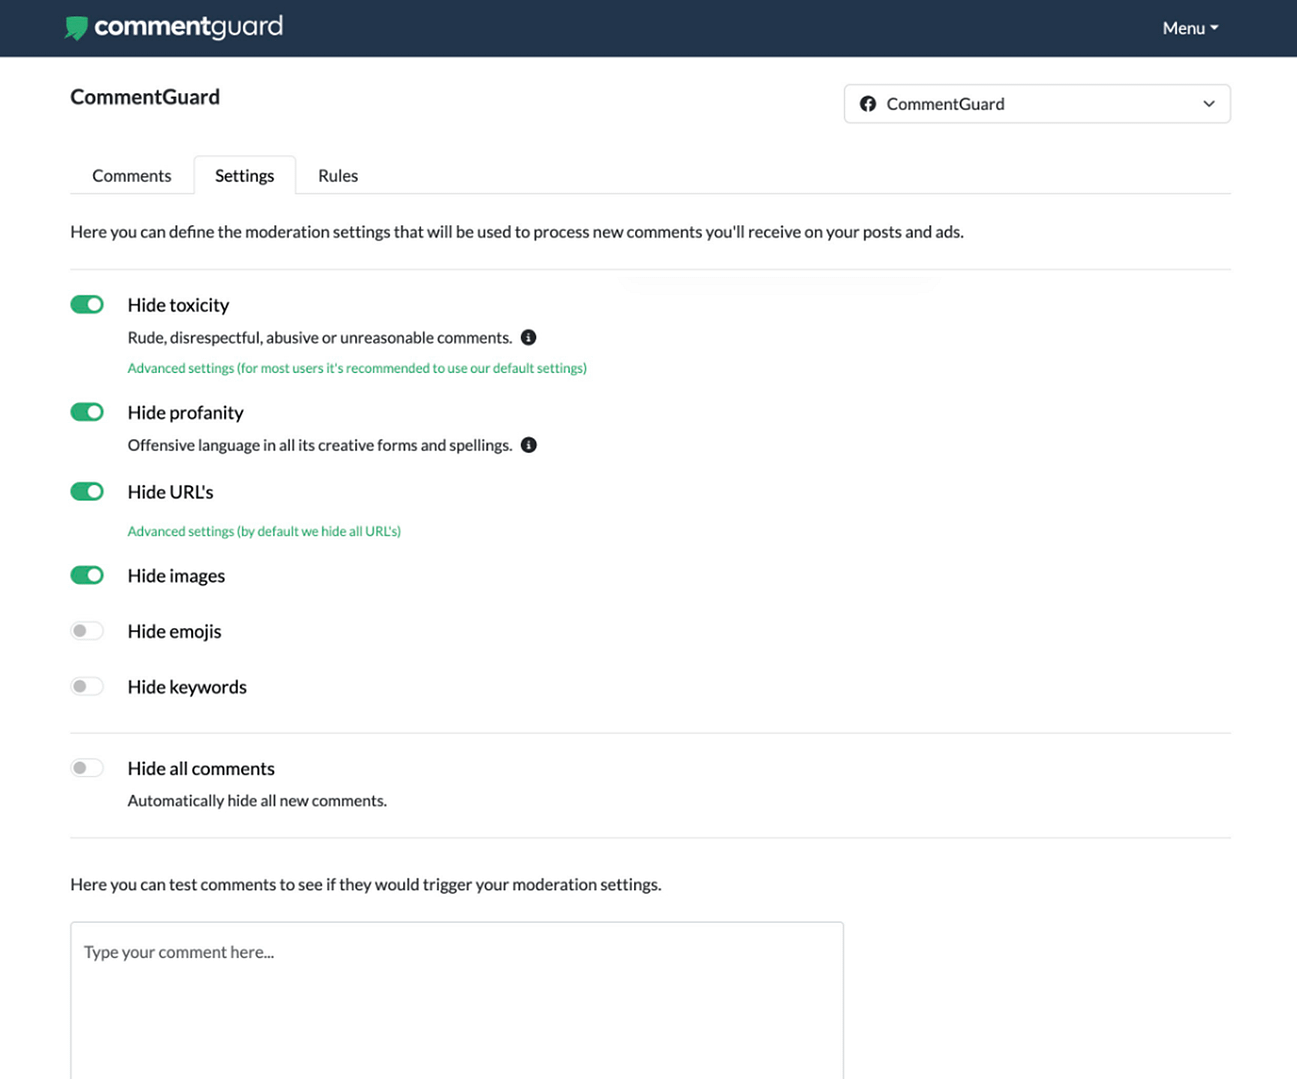The width and height of the screenshot is (1297, 1079).
Task: Enable automatic hiding of all comments
Action: pos(87,767)
